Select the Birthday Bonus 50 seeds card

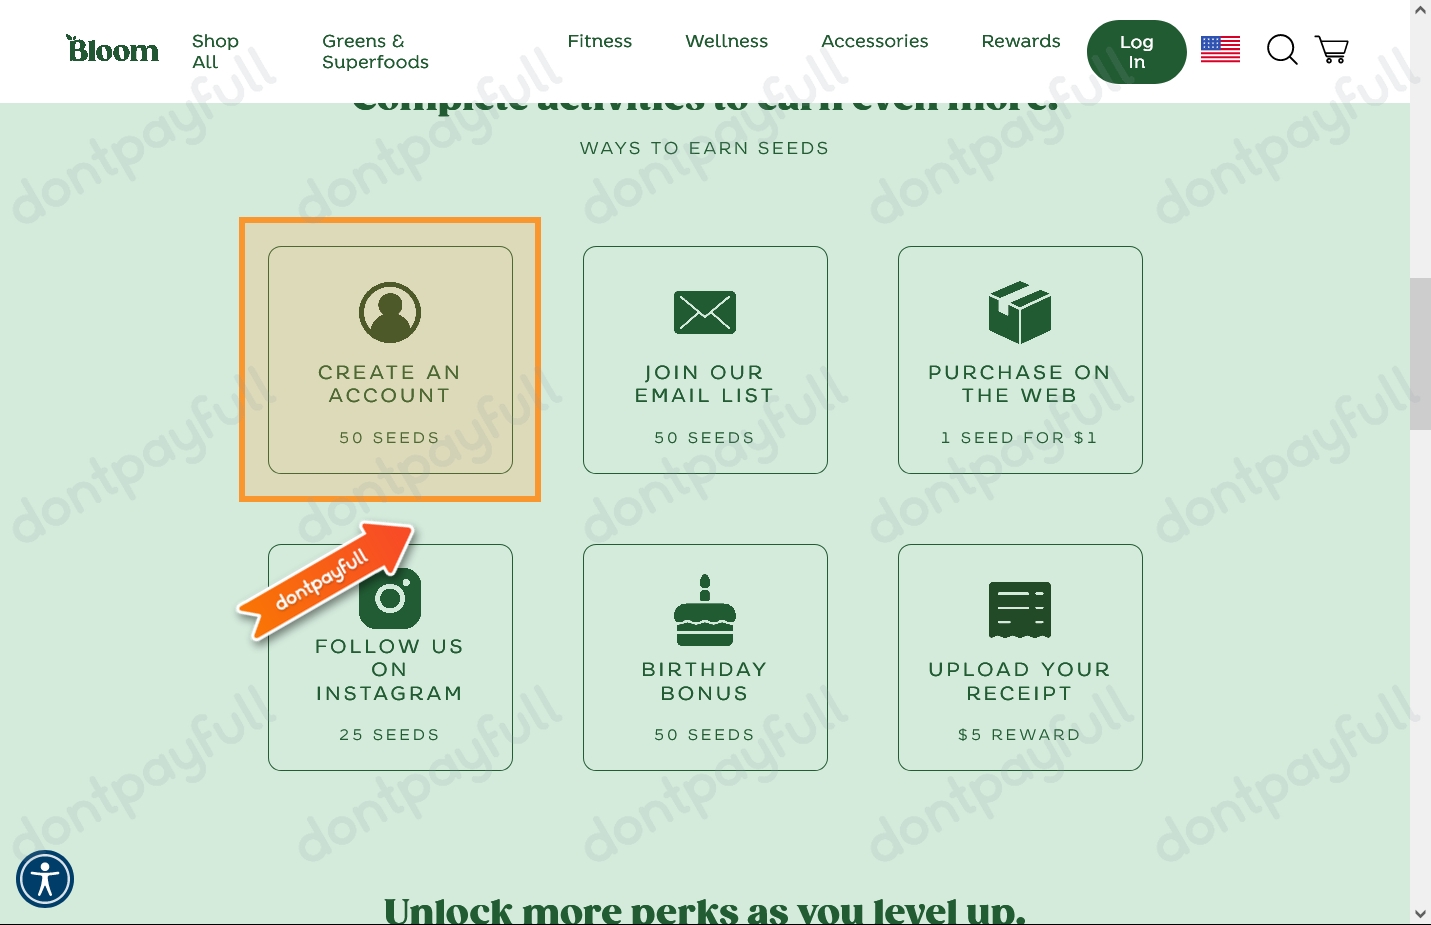tap(705, 657)
